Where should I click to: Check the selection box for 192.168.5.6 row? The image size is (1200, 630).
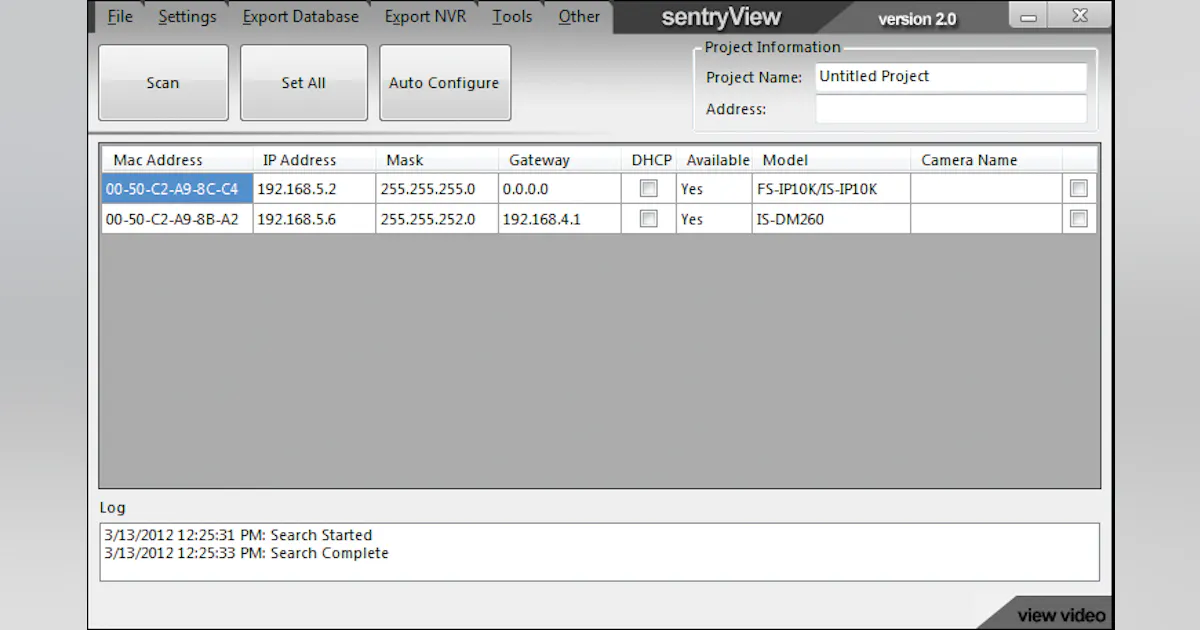coord(1078,218)
